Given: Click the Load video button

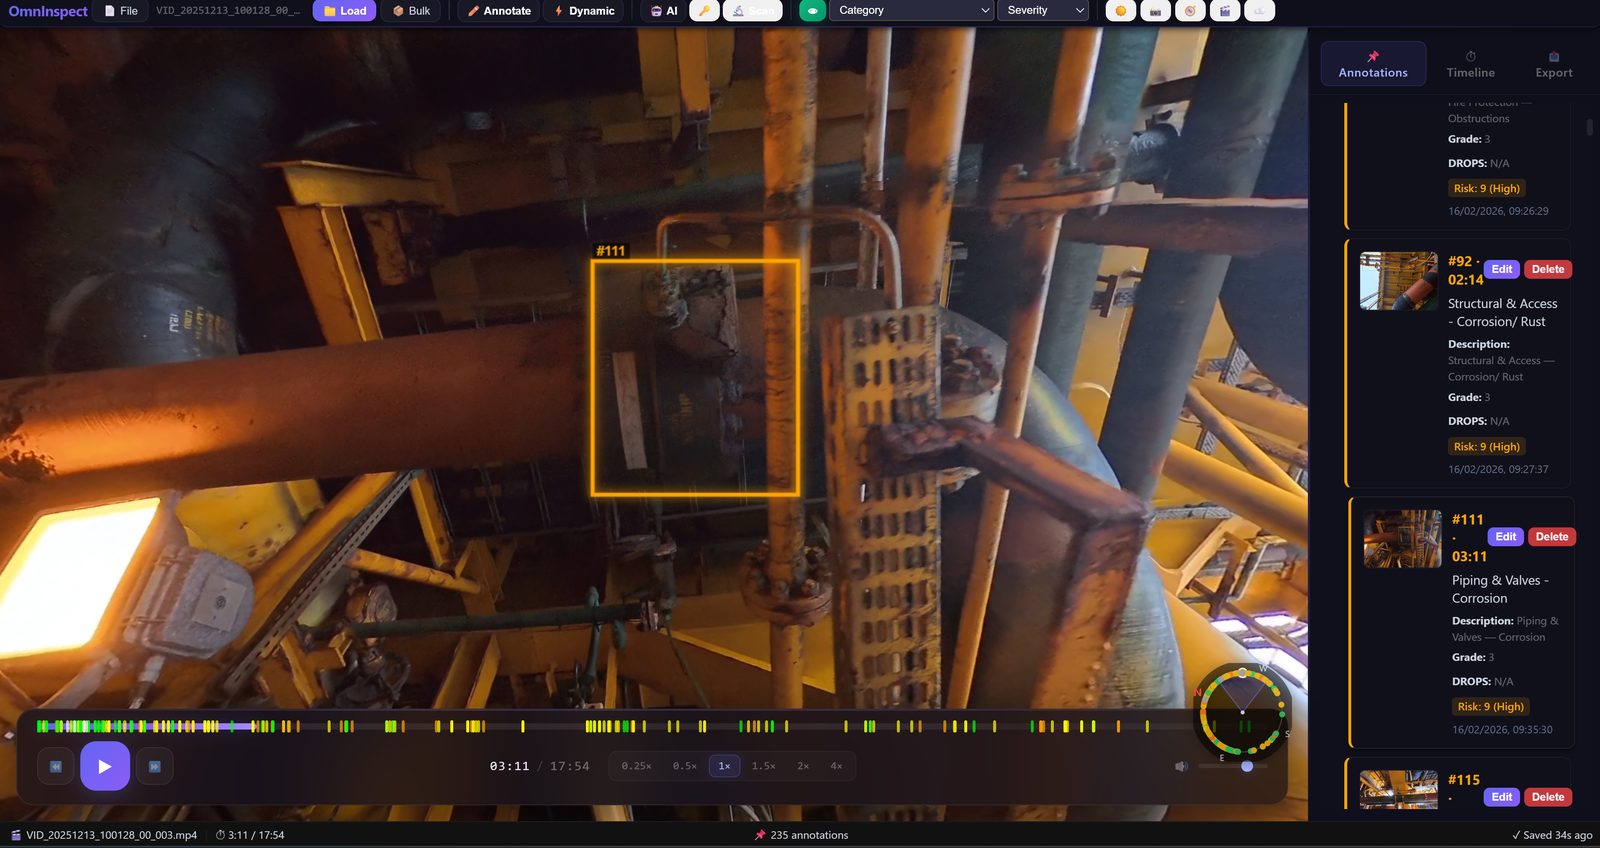Looking at the screenshot, I should 344,11.
